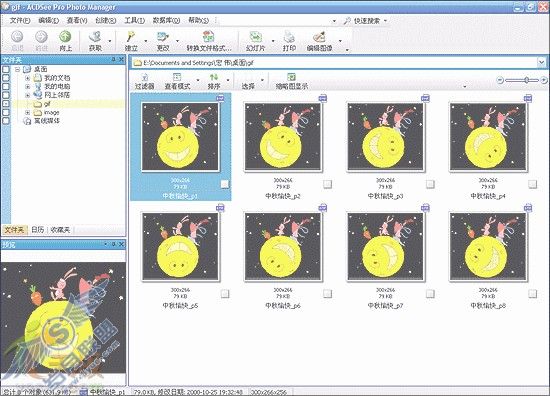
Task: Click the 获取 (Acquire) toolbar icon
Action: click(x=95, y=36)
